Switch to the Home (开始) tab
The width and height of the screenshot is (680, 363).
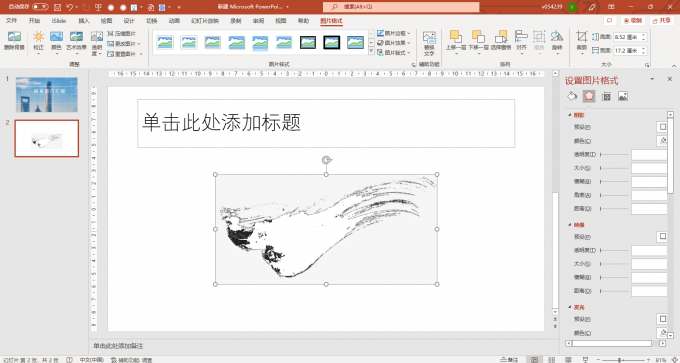(x=34, y=20)
